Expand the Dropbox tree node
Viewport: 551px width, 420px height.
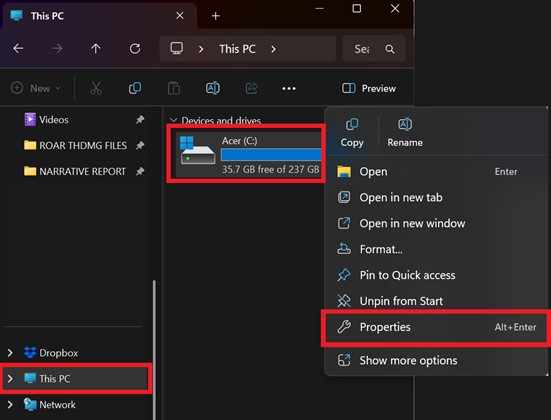pyautogui.click(x=10, y=353)
